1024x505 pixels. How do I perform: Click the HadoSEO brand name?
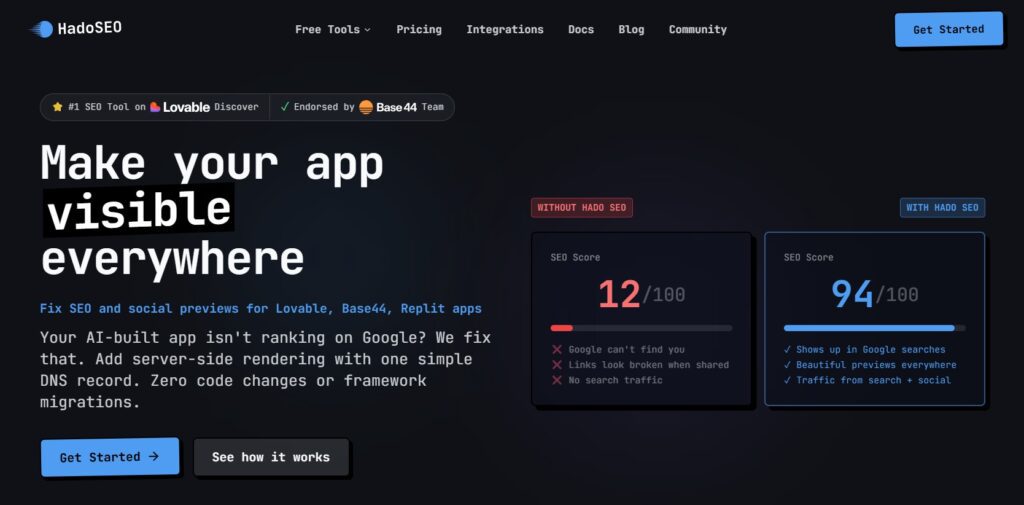[x=89, y=28]
